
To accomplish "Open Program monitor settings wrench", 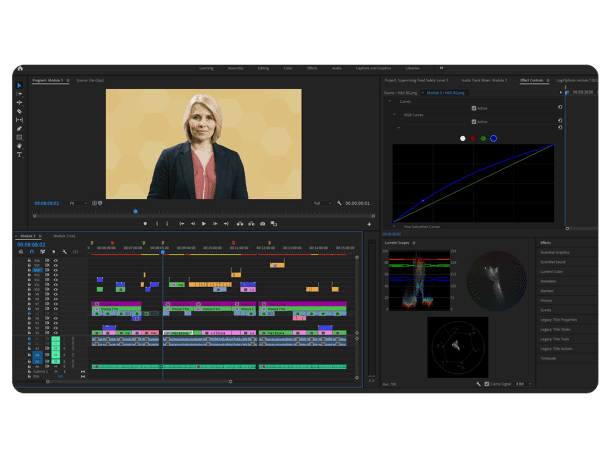I will coord(340,203).
